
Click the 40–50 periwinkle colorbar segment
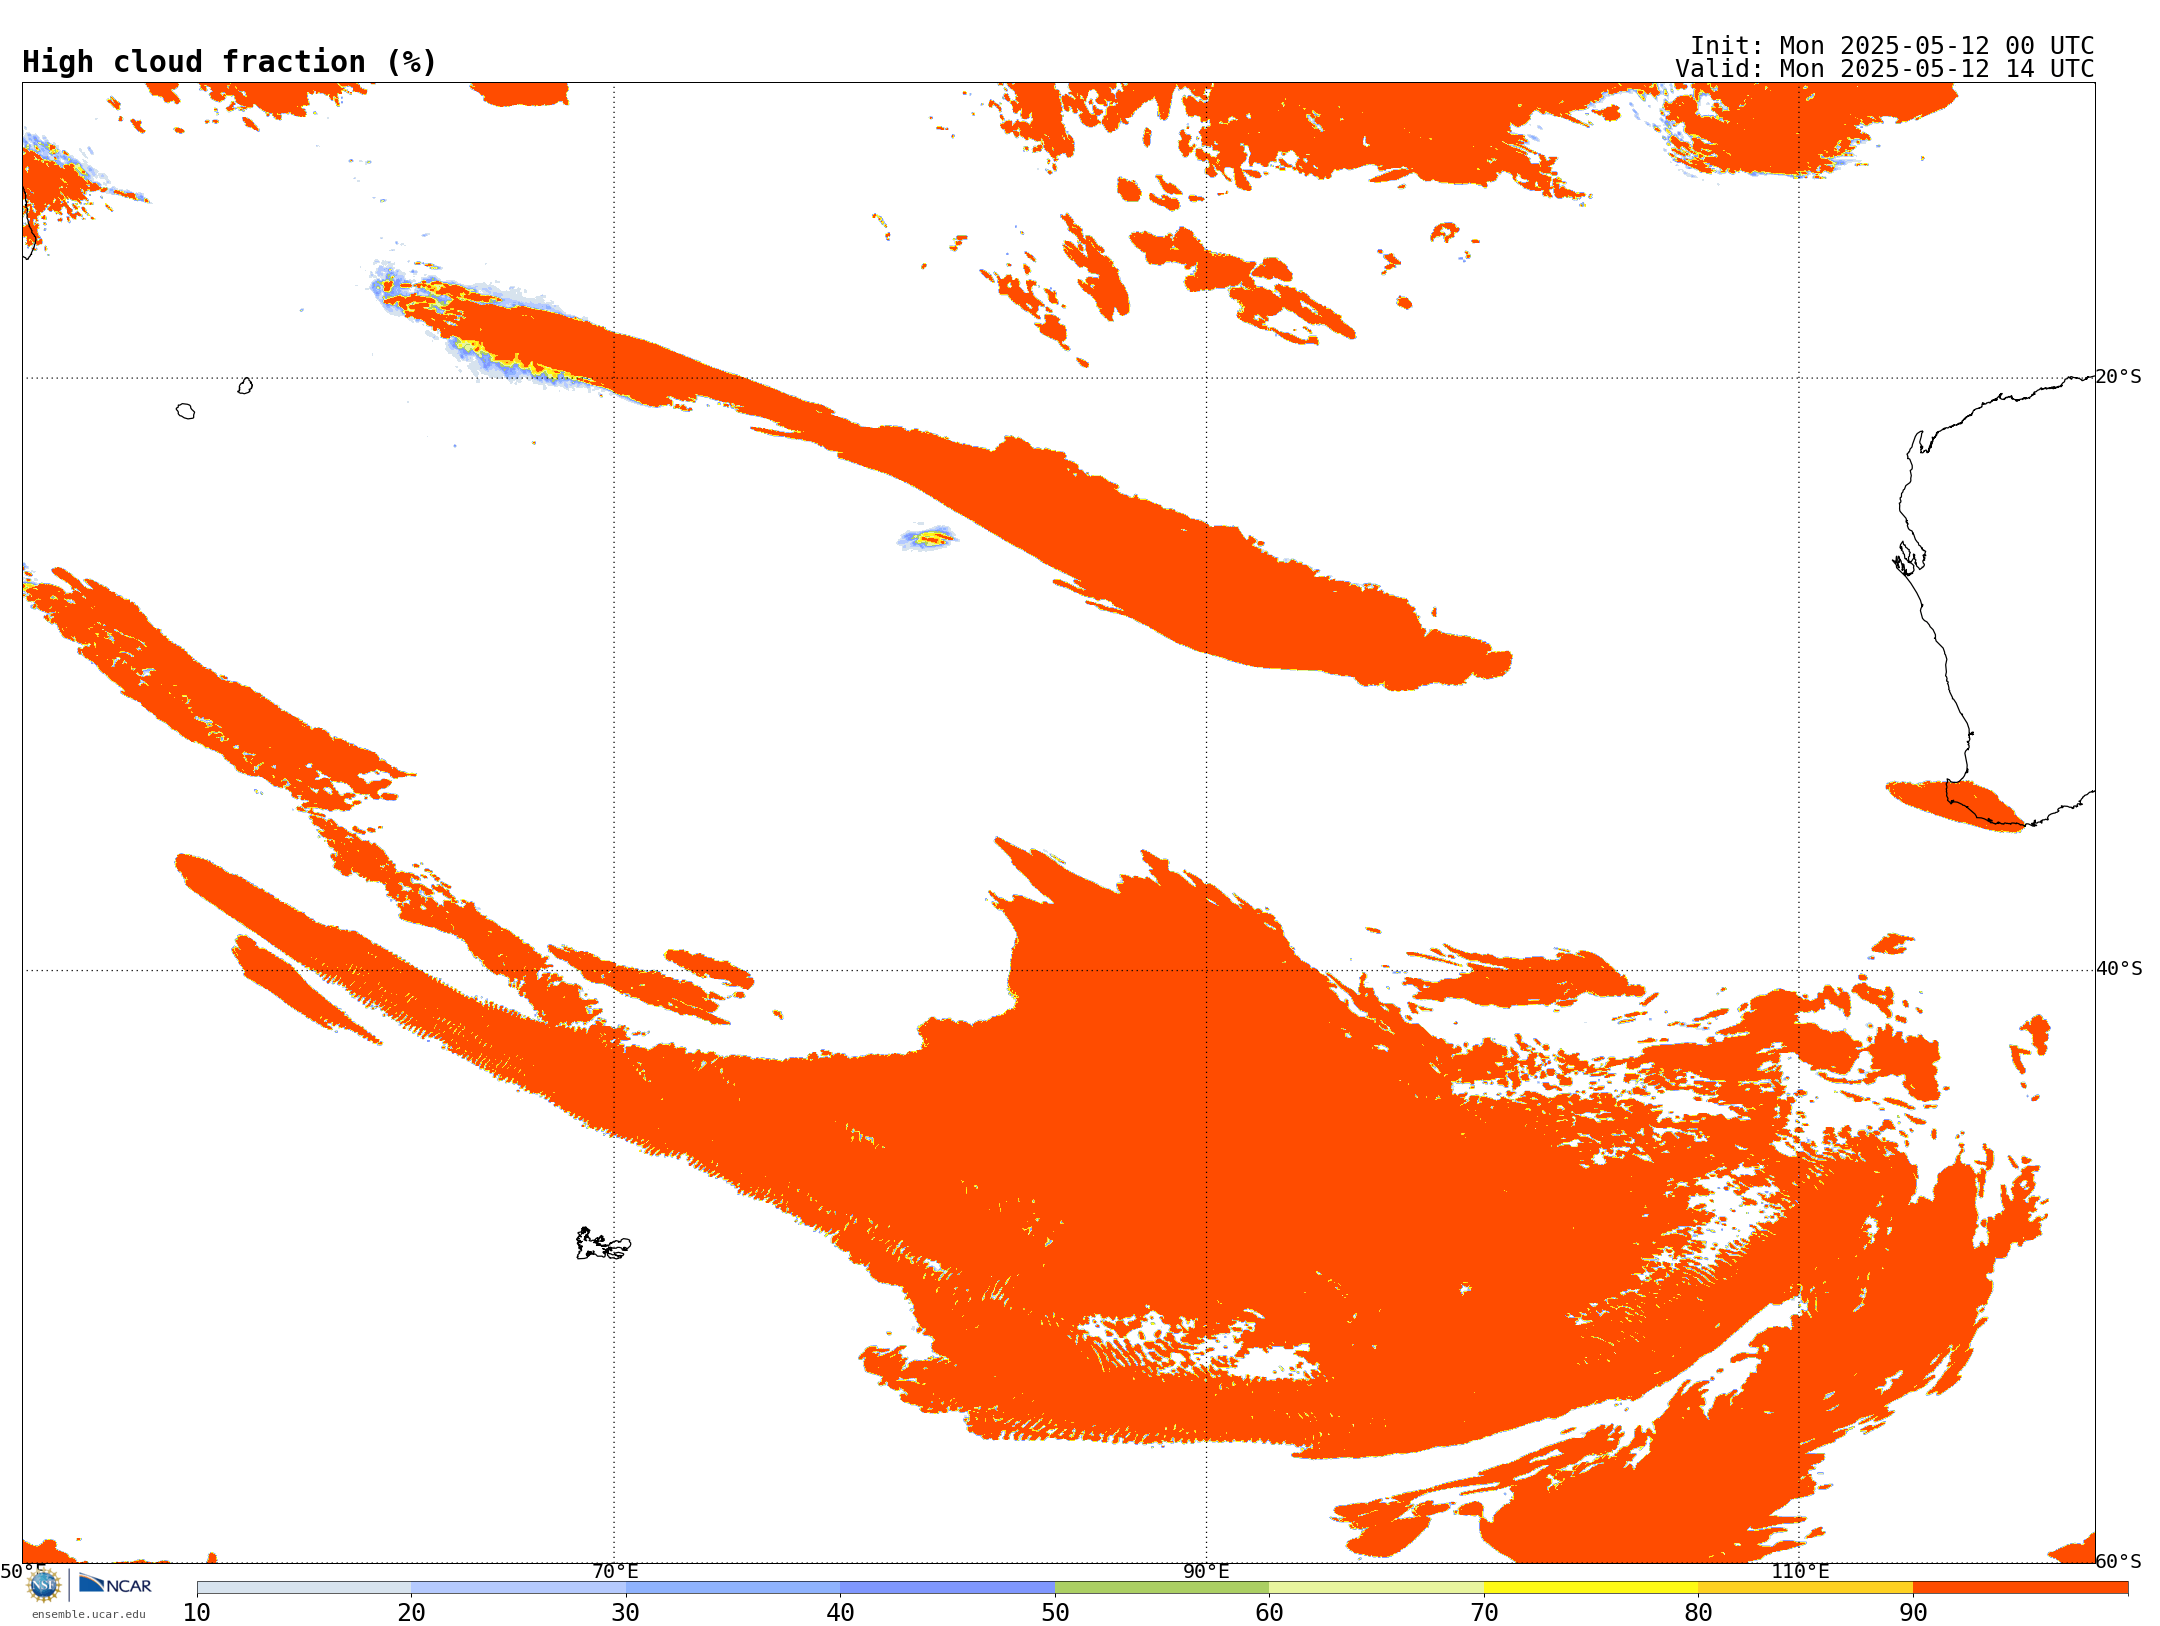coord(947,1587)
